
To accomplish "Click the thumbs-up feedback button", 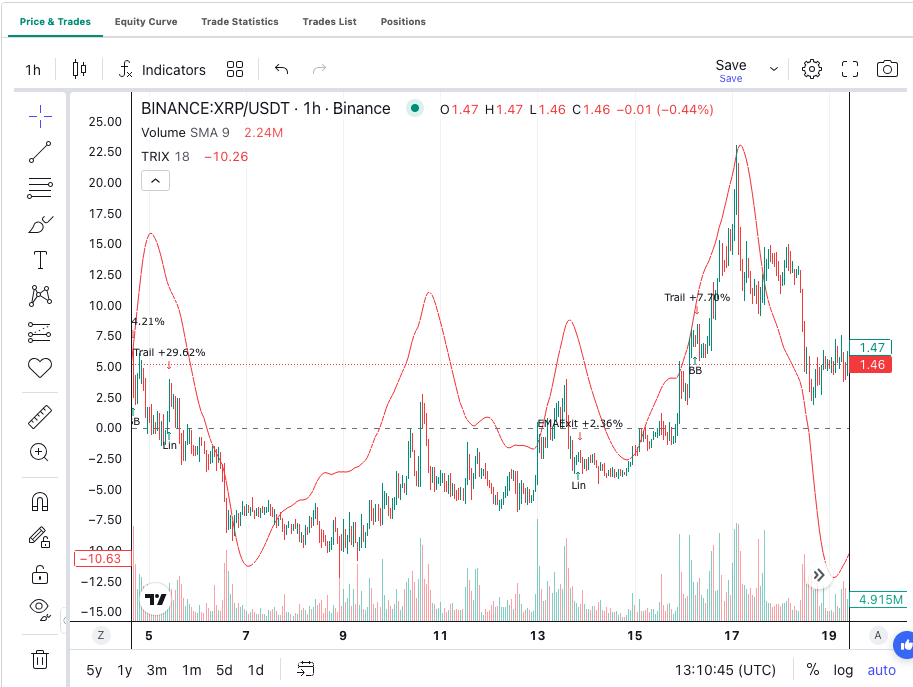I will (x=904, y=645).
